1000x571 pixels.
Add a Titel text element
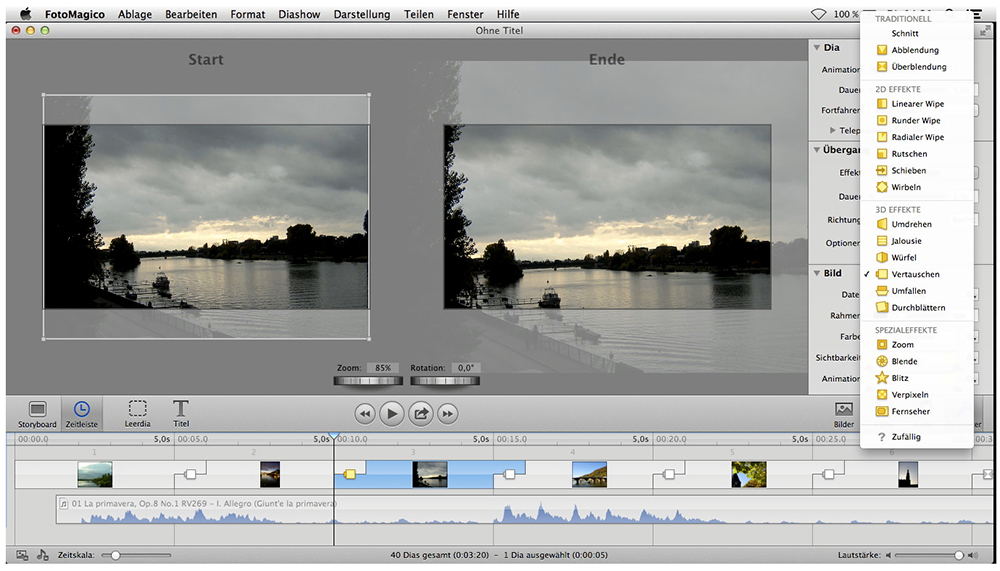(x=181, y=412)
